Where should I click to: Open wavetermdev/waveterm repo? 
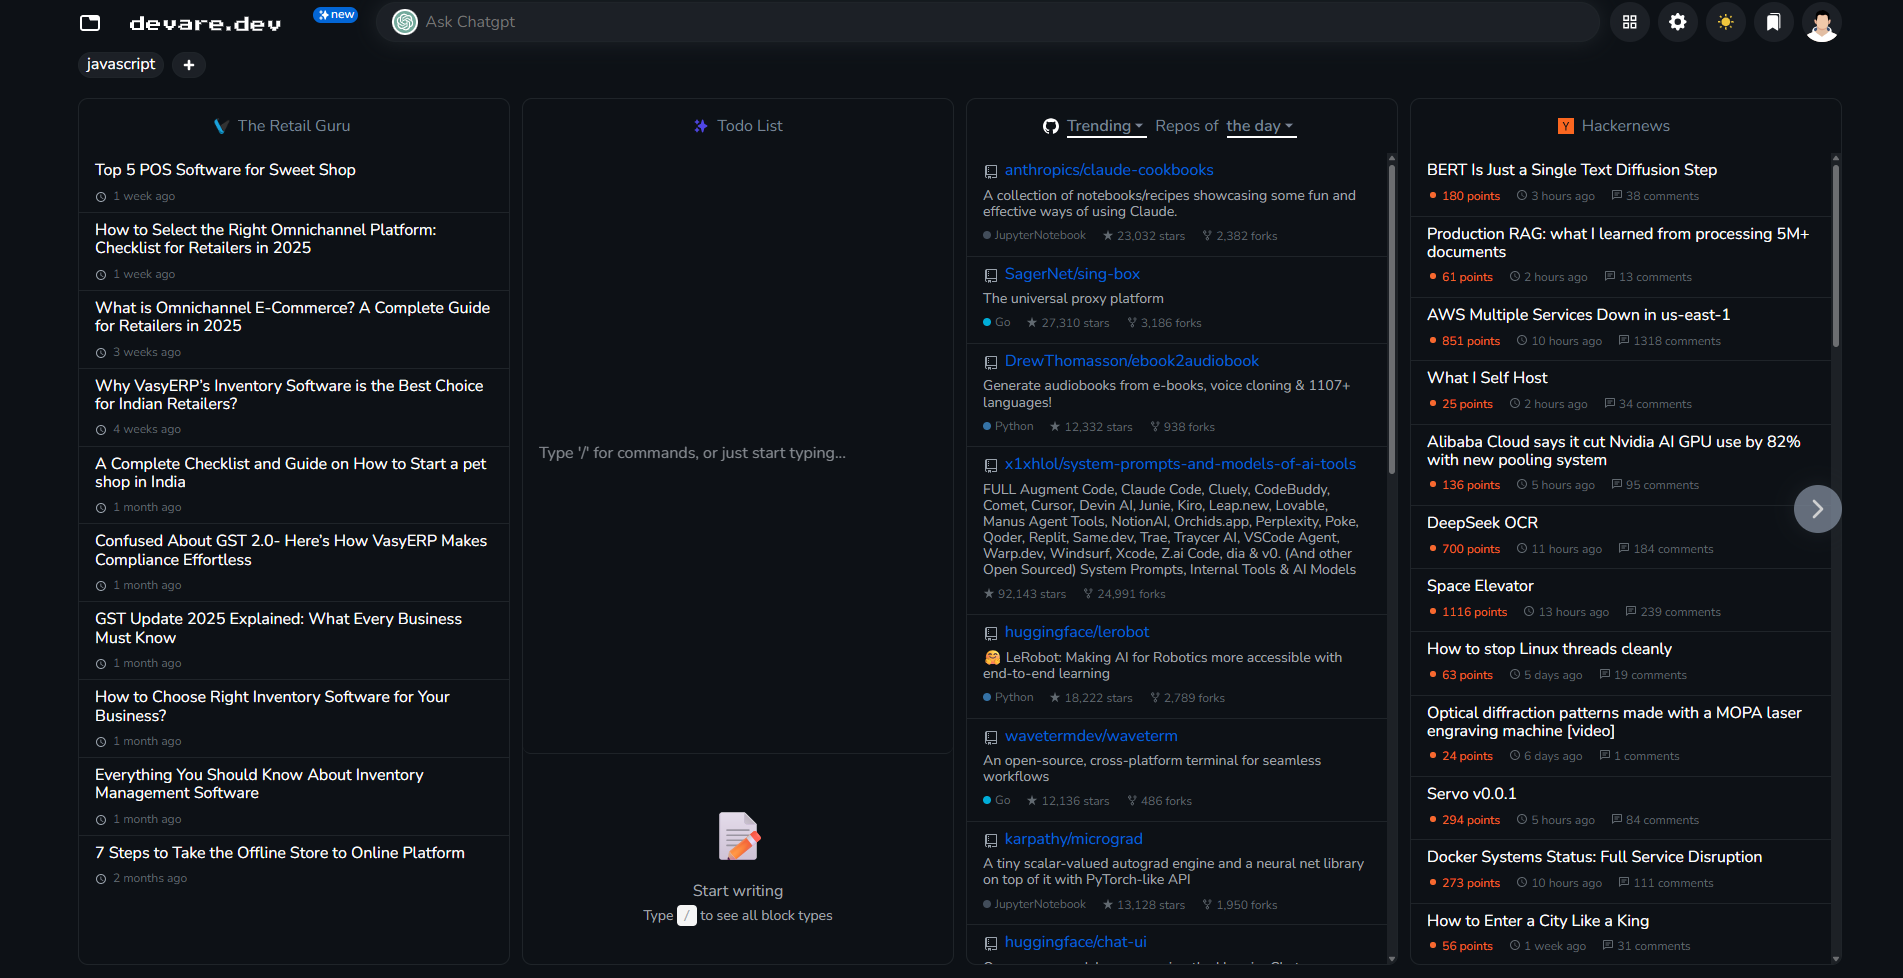pos(1091,736)
